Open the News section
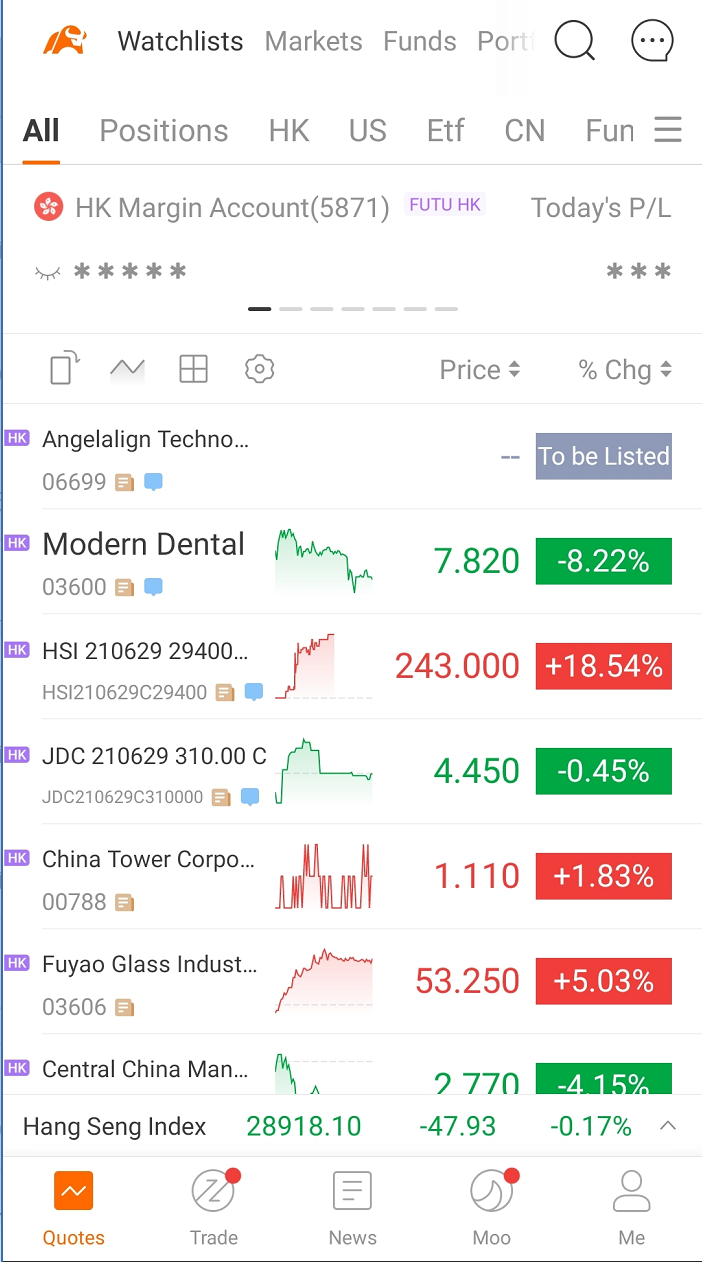 (352, 1205)
